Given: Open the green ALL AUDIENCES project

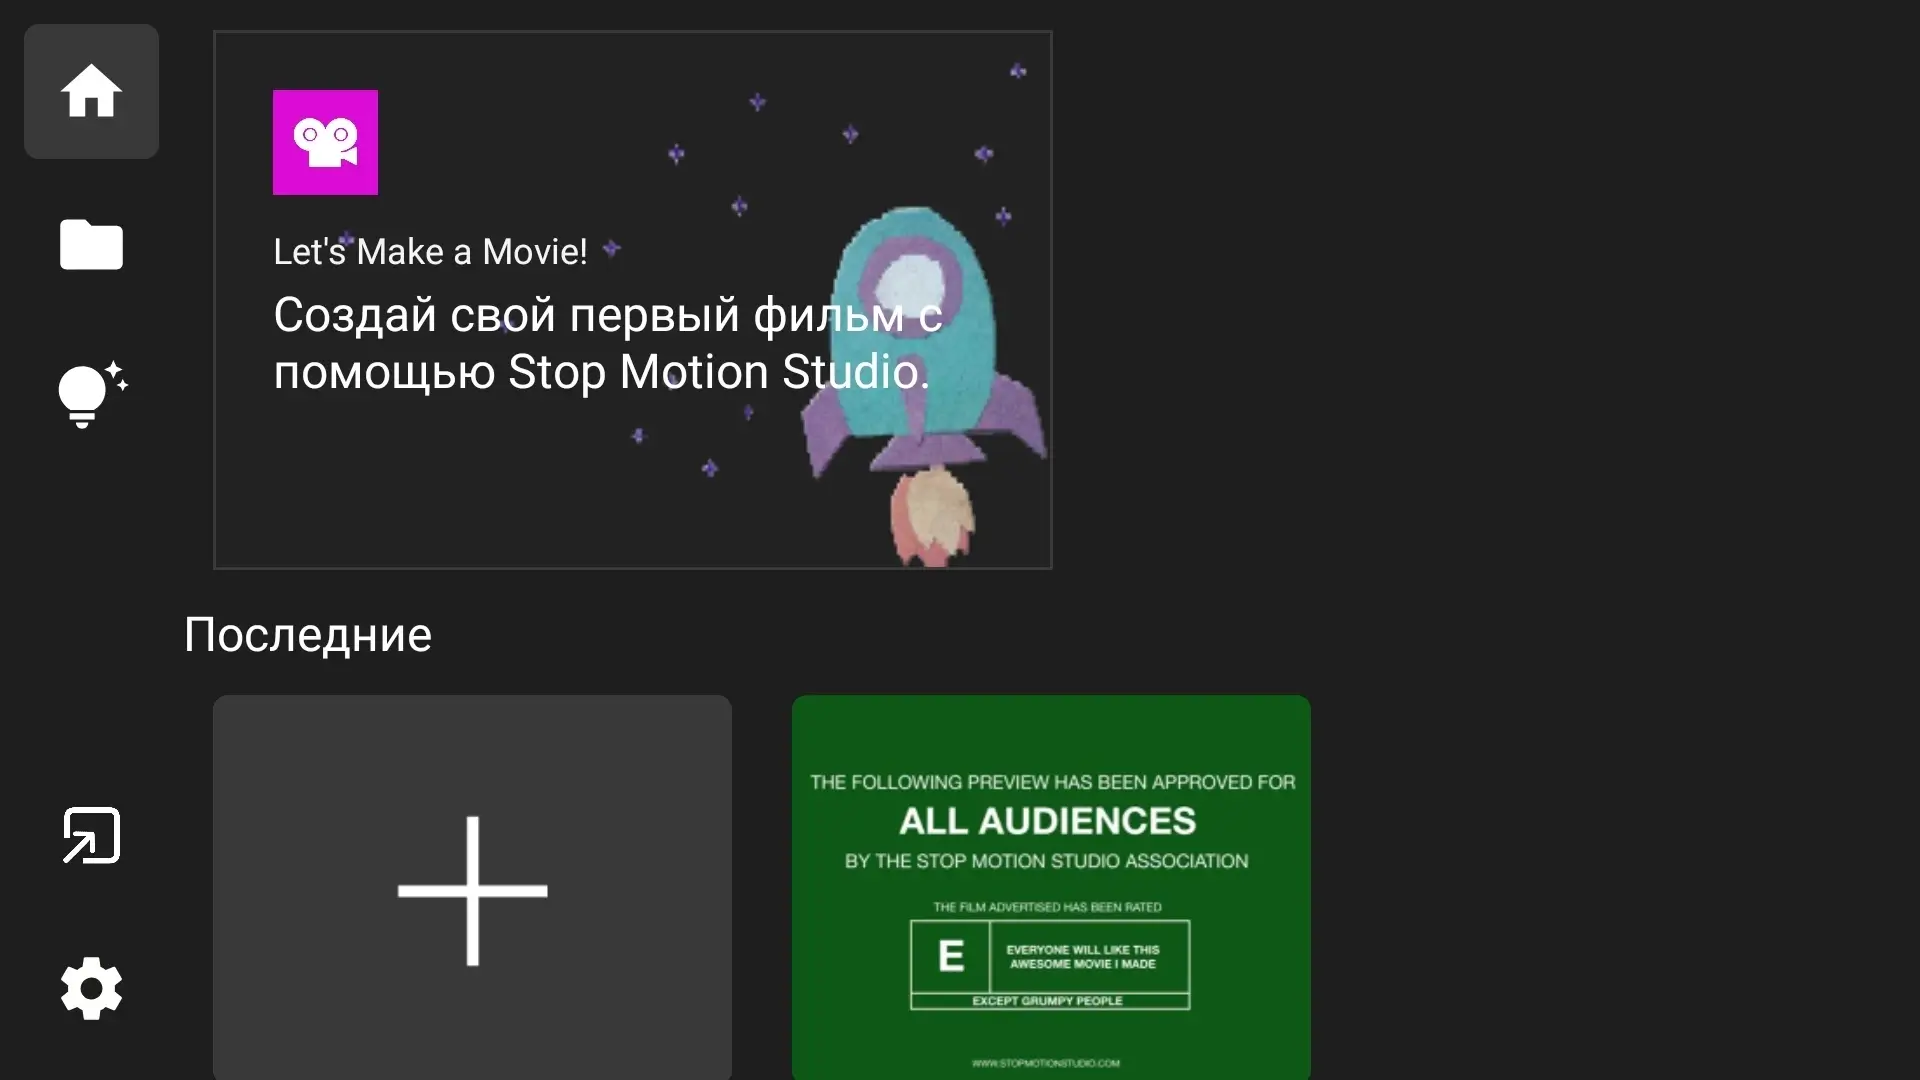Looking at the screenshot, I should point(1050,820).
